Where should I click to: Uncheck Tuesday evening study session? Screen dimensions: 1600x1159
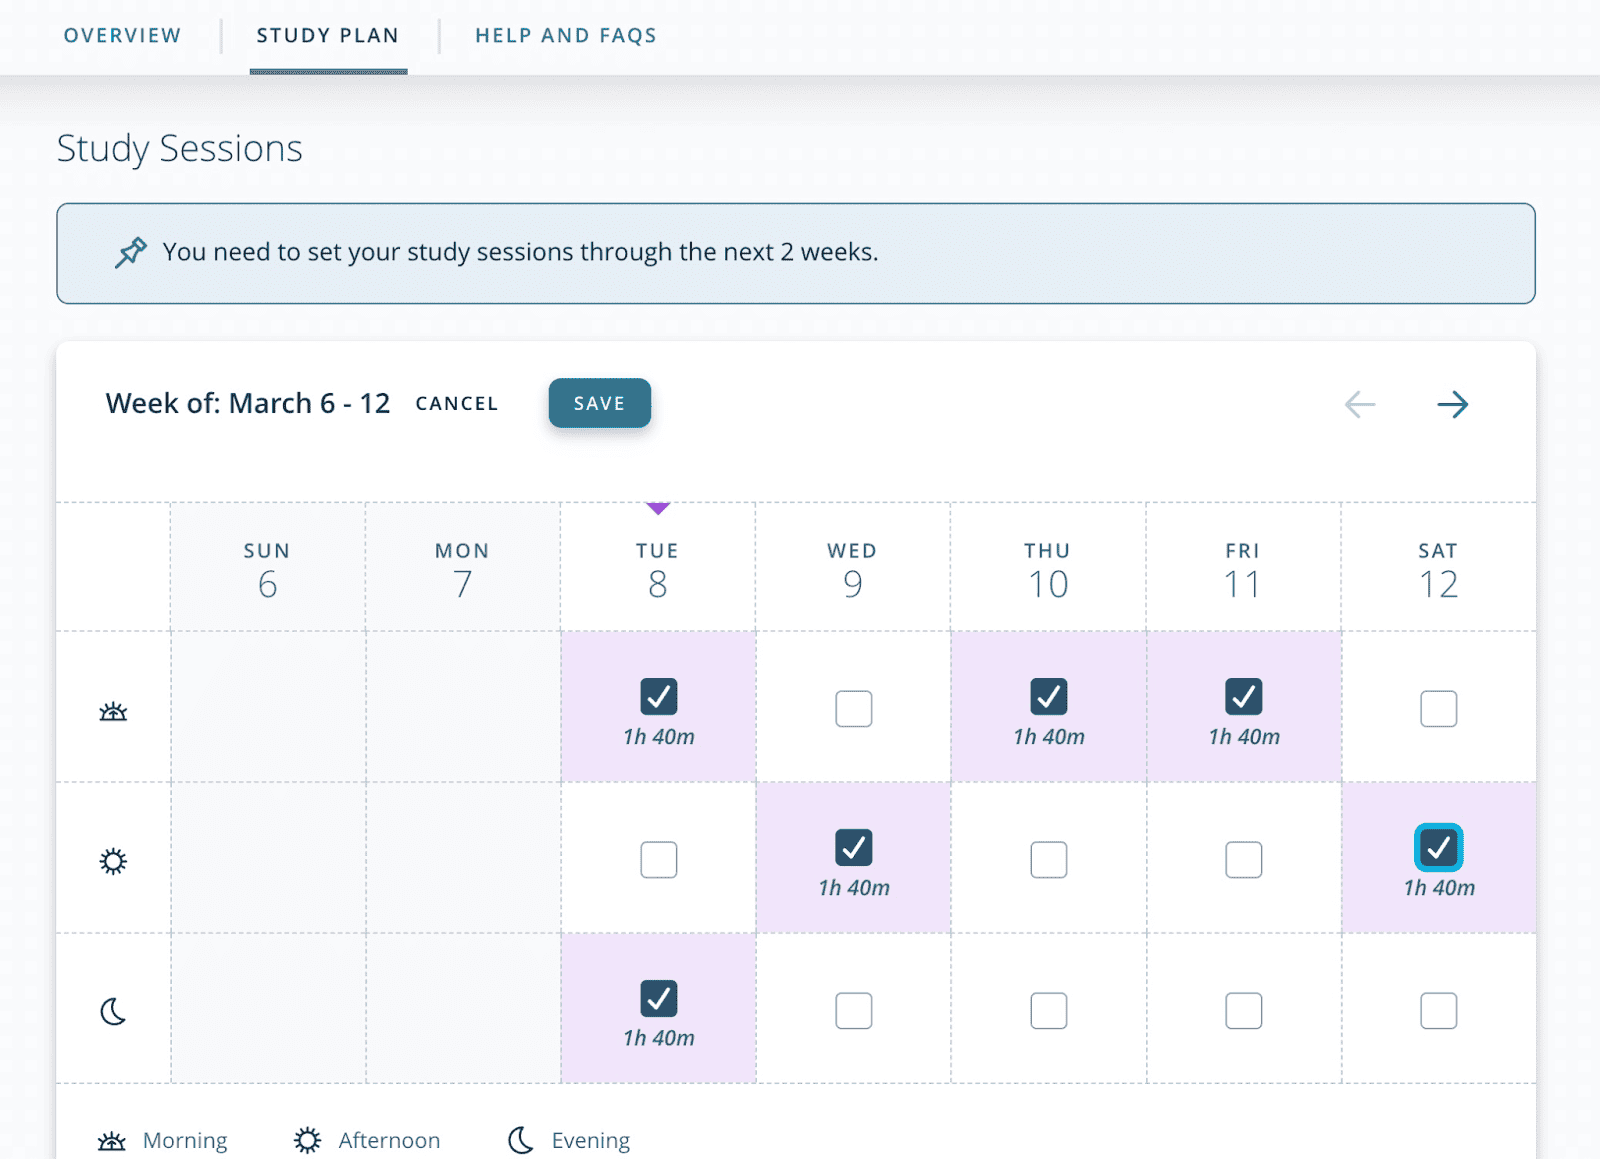658,998
